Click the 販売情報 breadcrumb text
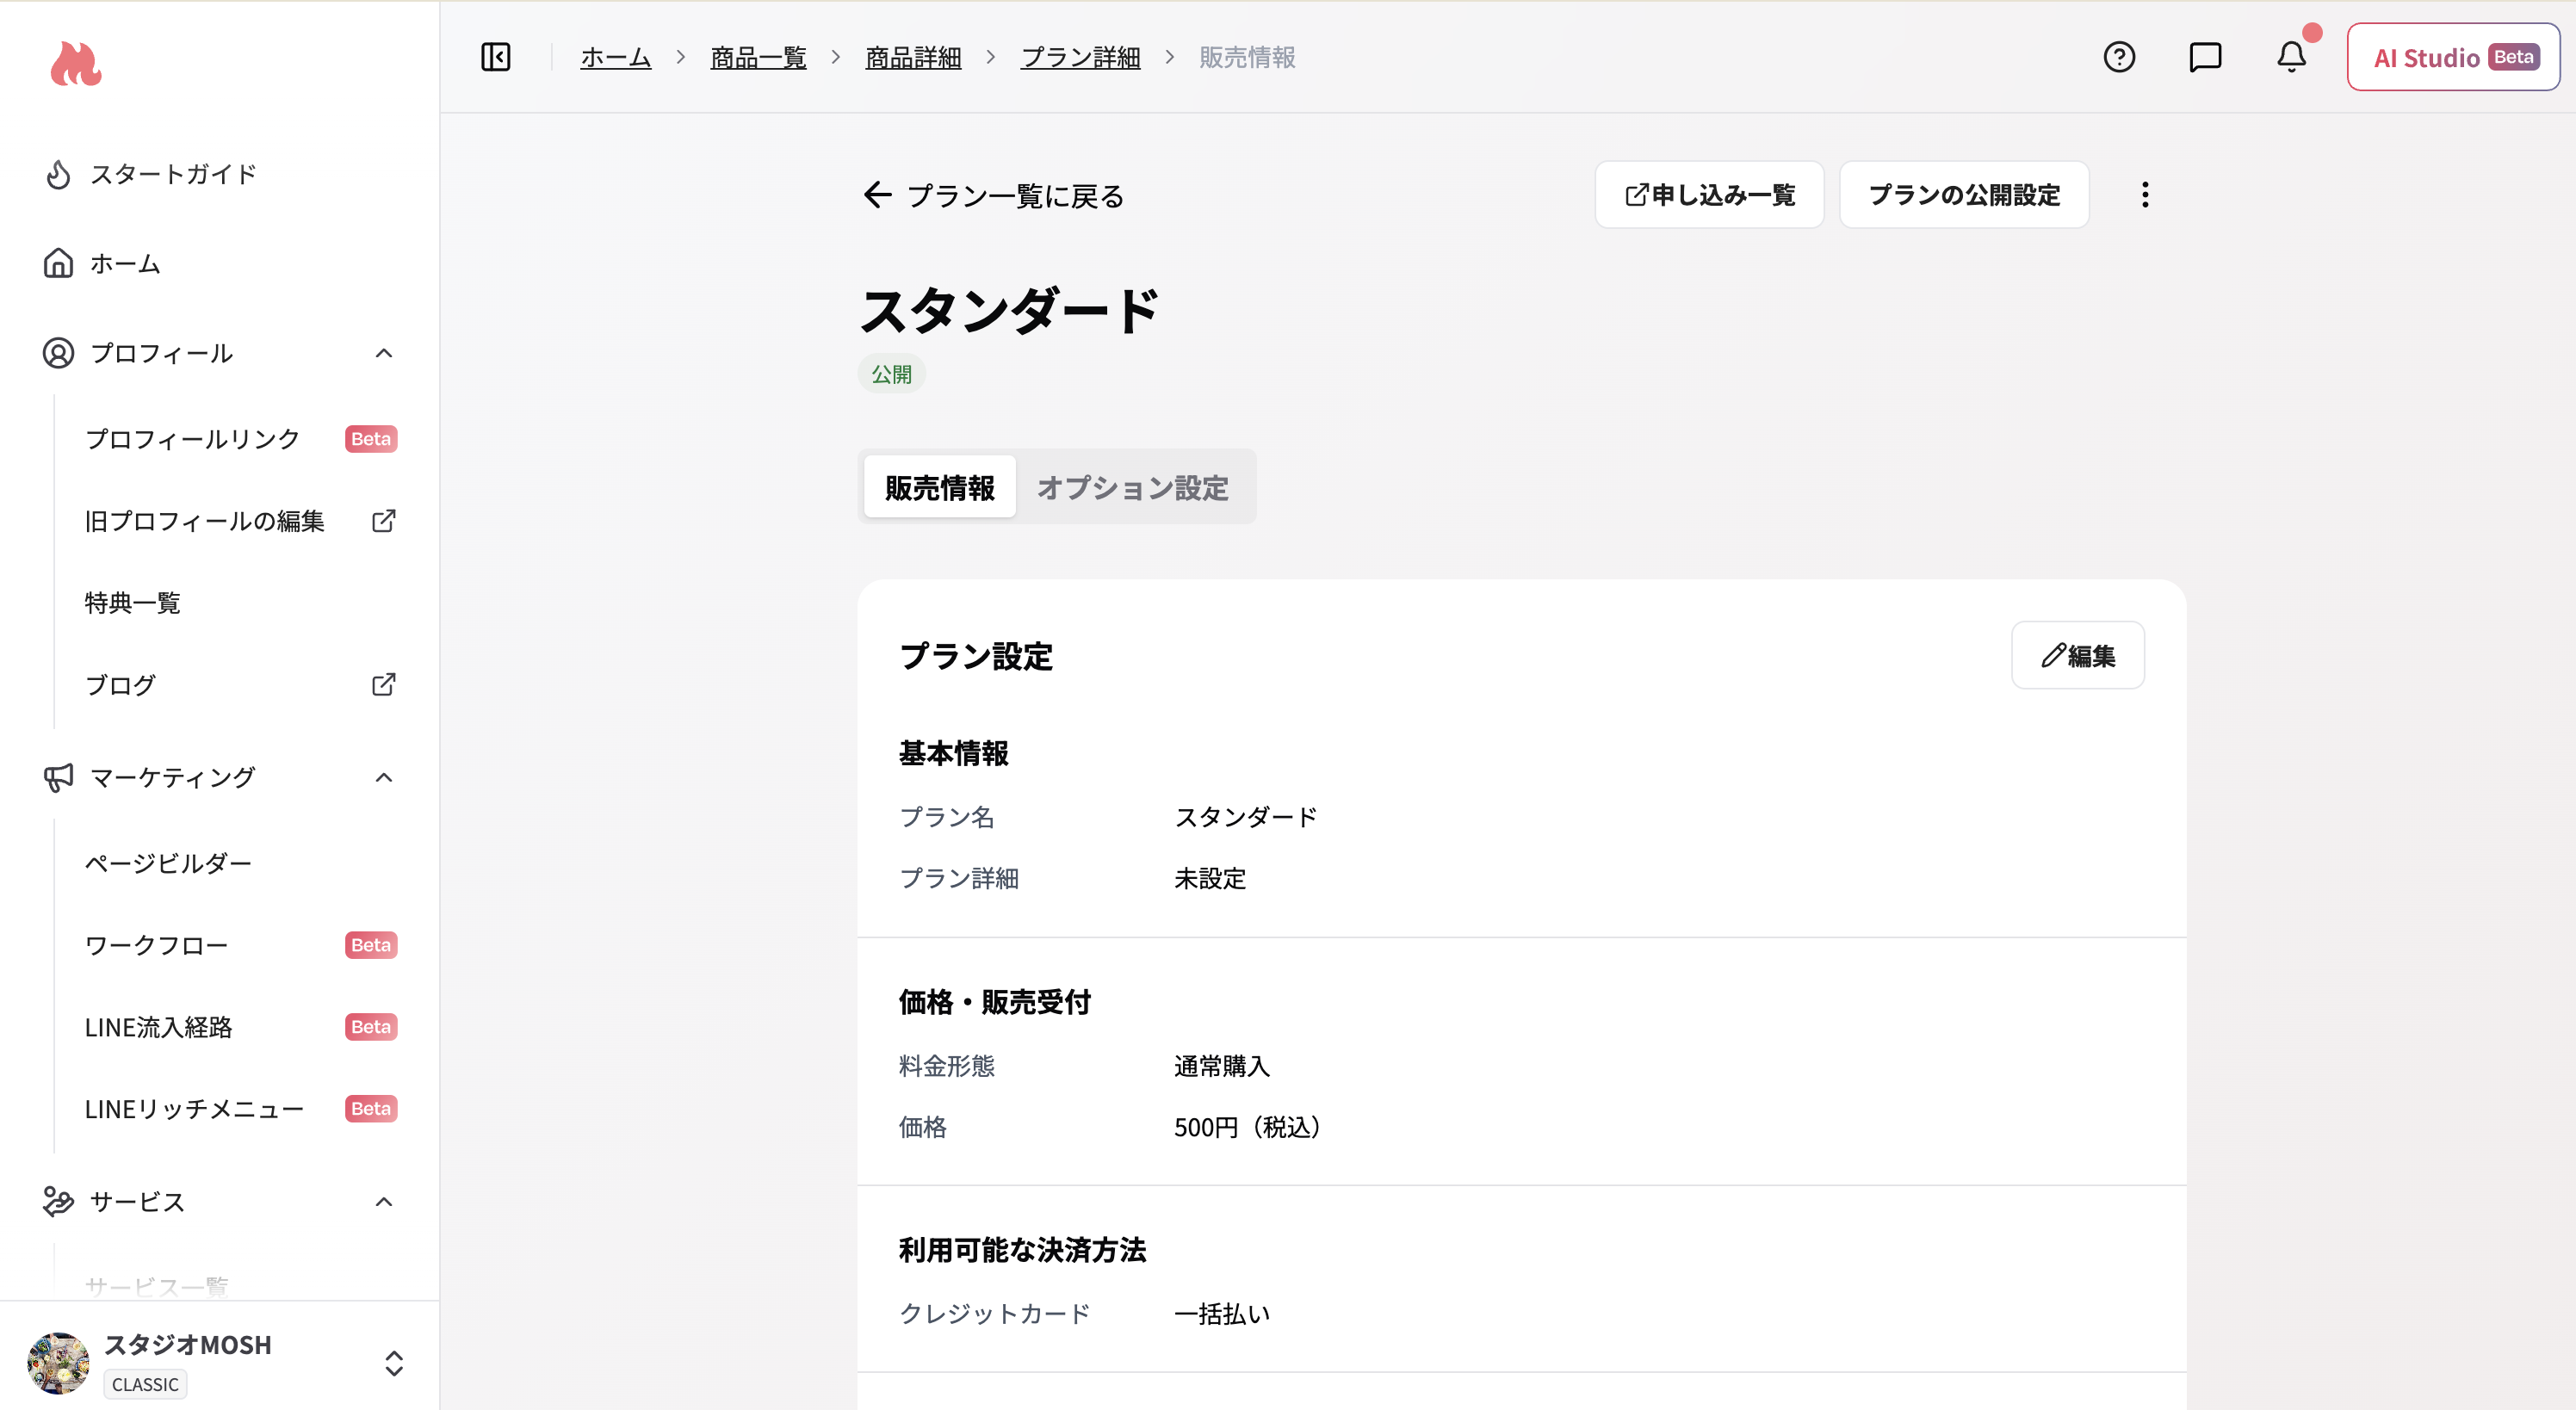The height and width of the screenshot is (1410, 2576). click(1247, 57)
